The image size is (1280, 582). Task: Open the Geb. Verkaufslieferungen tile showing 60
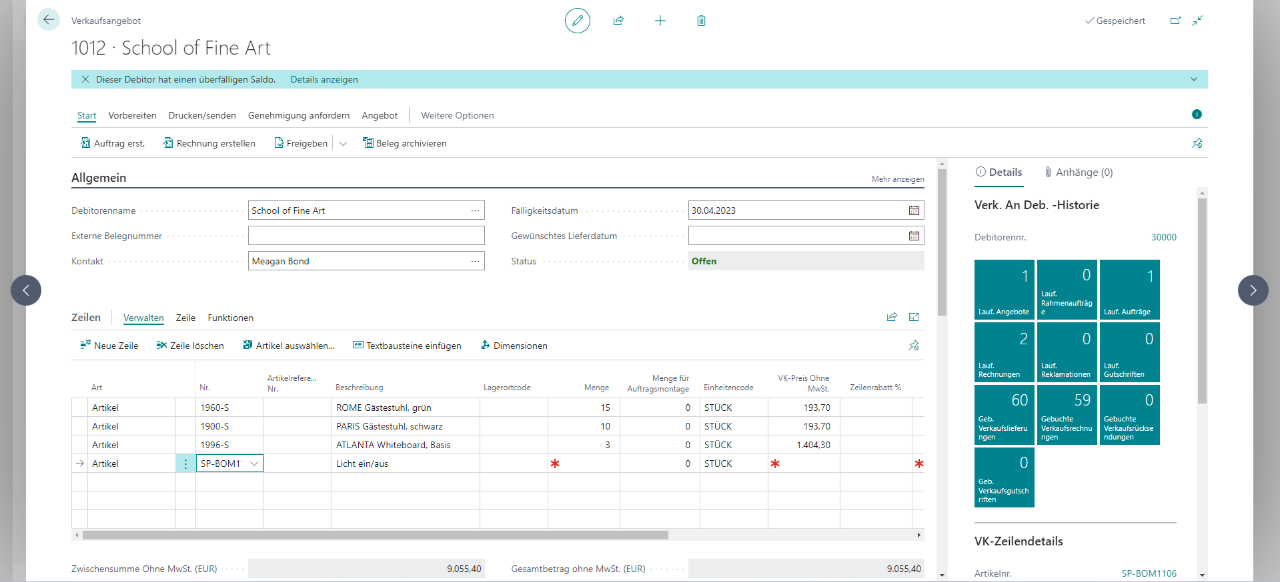tap(1004, 414)
